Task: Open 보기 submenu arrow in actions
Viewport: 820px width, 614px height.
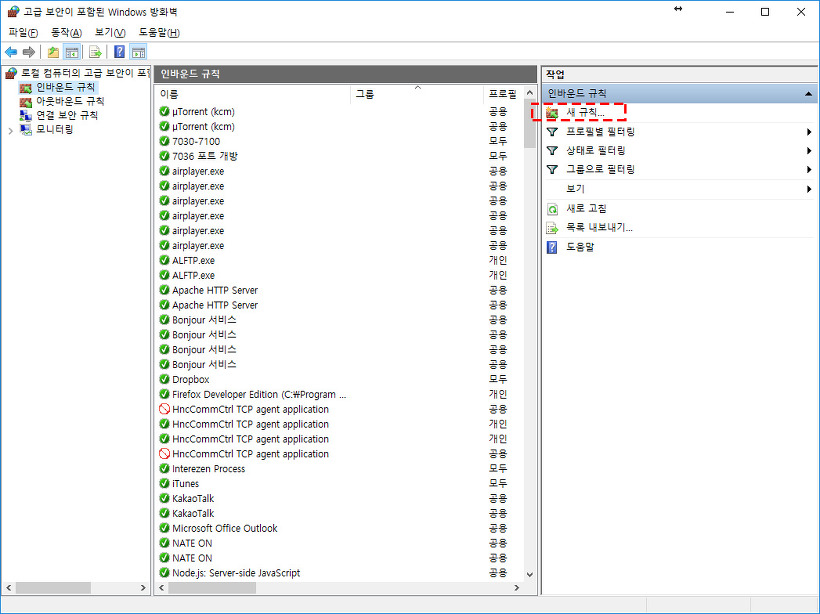Action: pyautogui.click(x=809, y=189)
